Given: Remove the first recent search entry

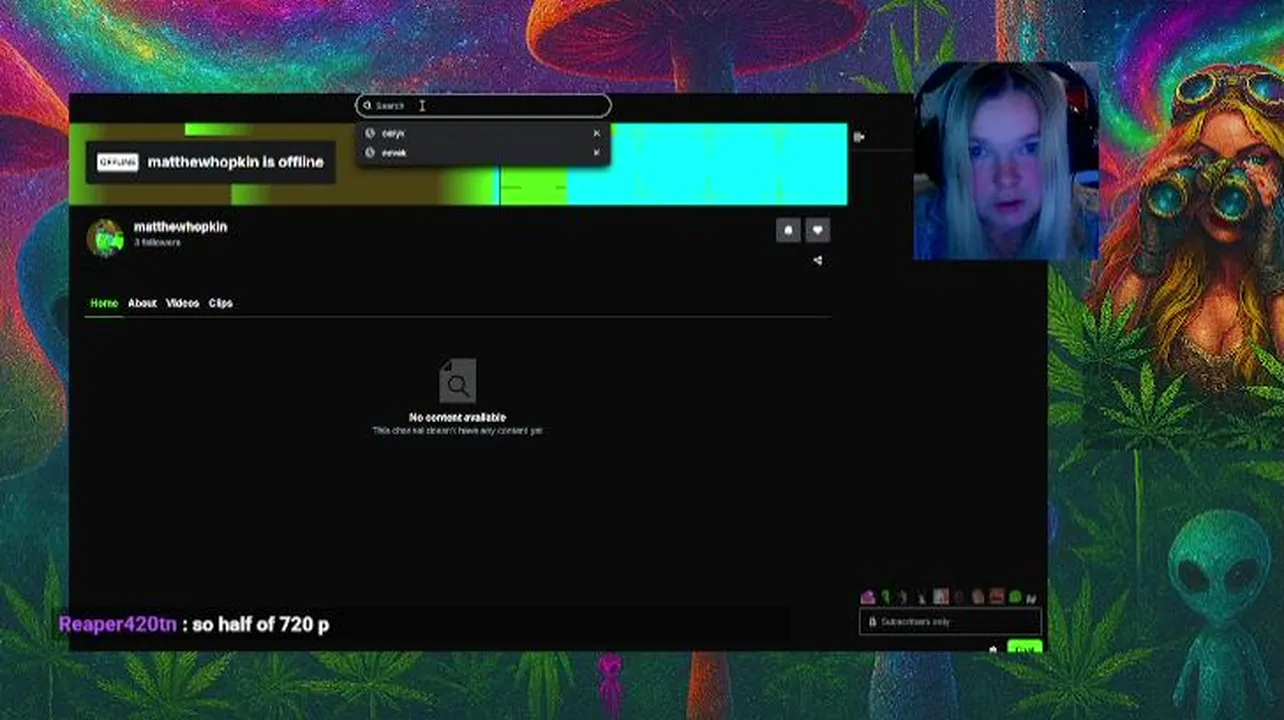Looking at the screenshot, I should (x=597, y=133).
